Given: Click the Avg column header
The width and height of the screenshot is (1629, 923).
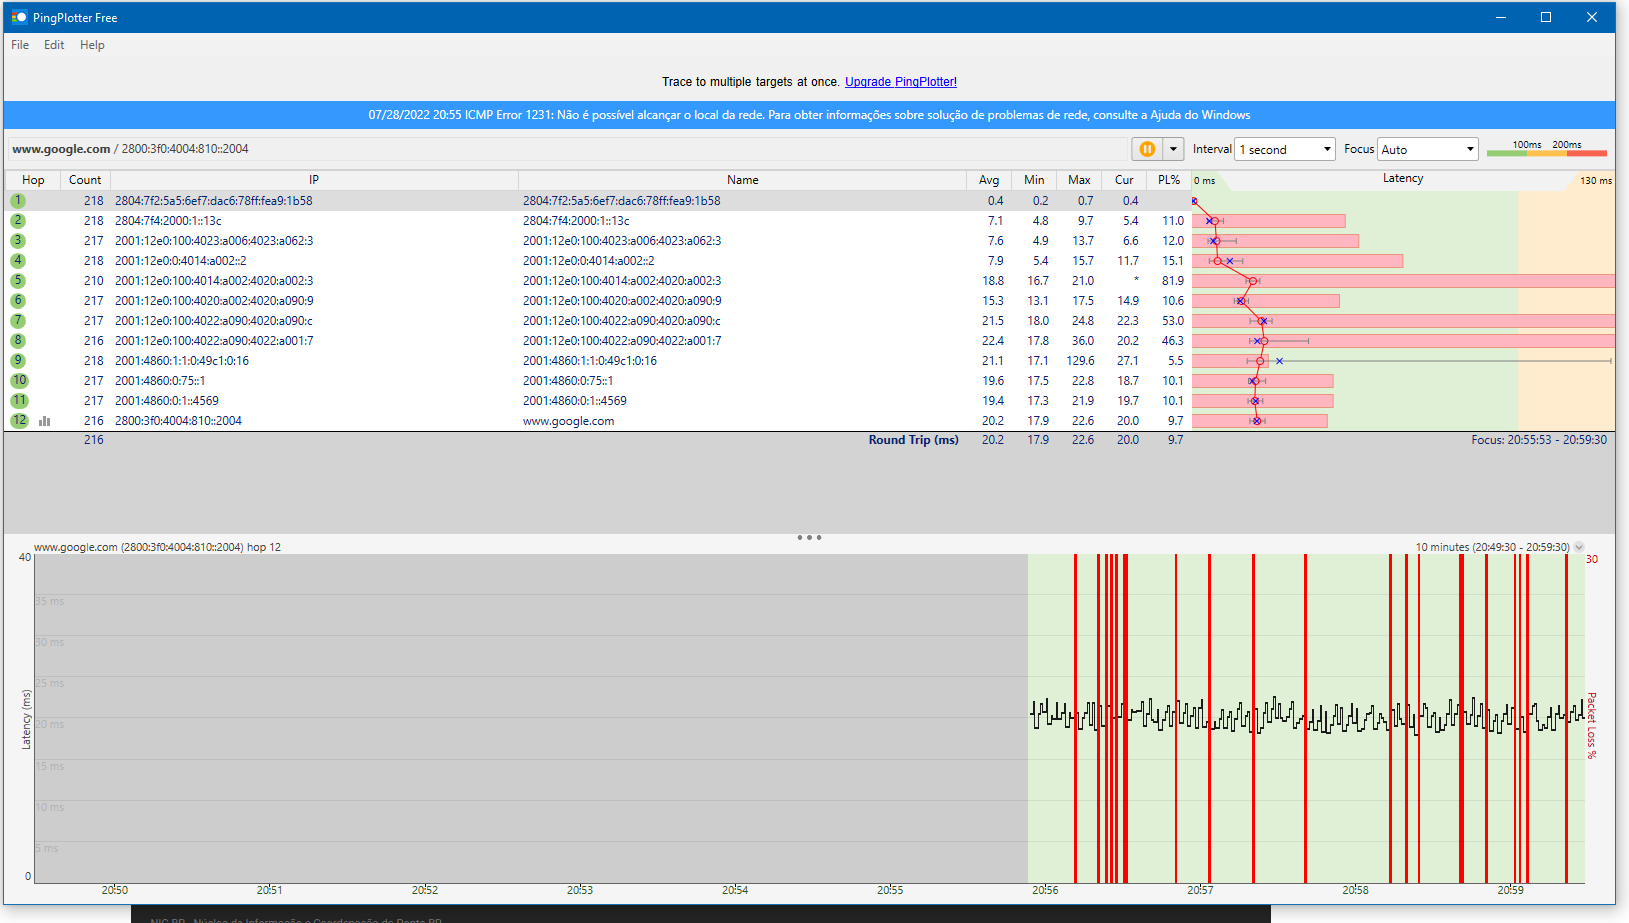Looking at the screenshot, I should click(989, 180).
